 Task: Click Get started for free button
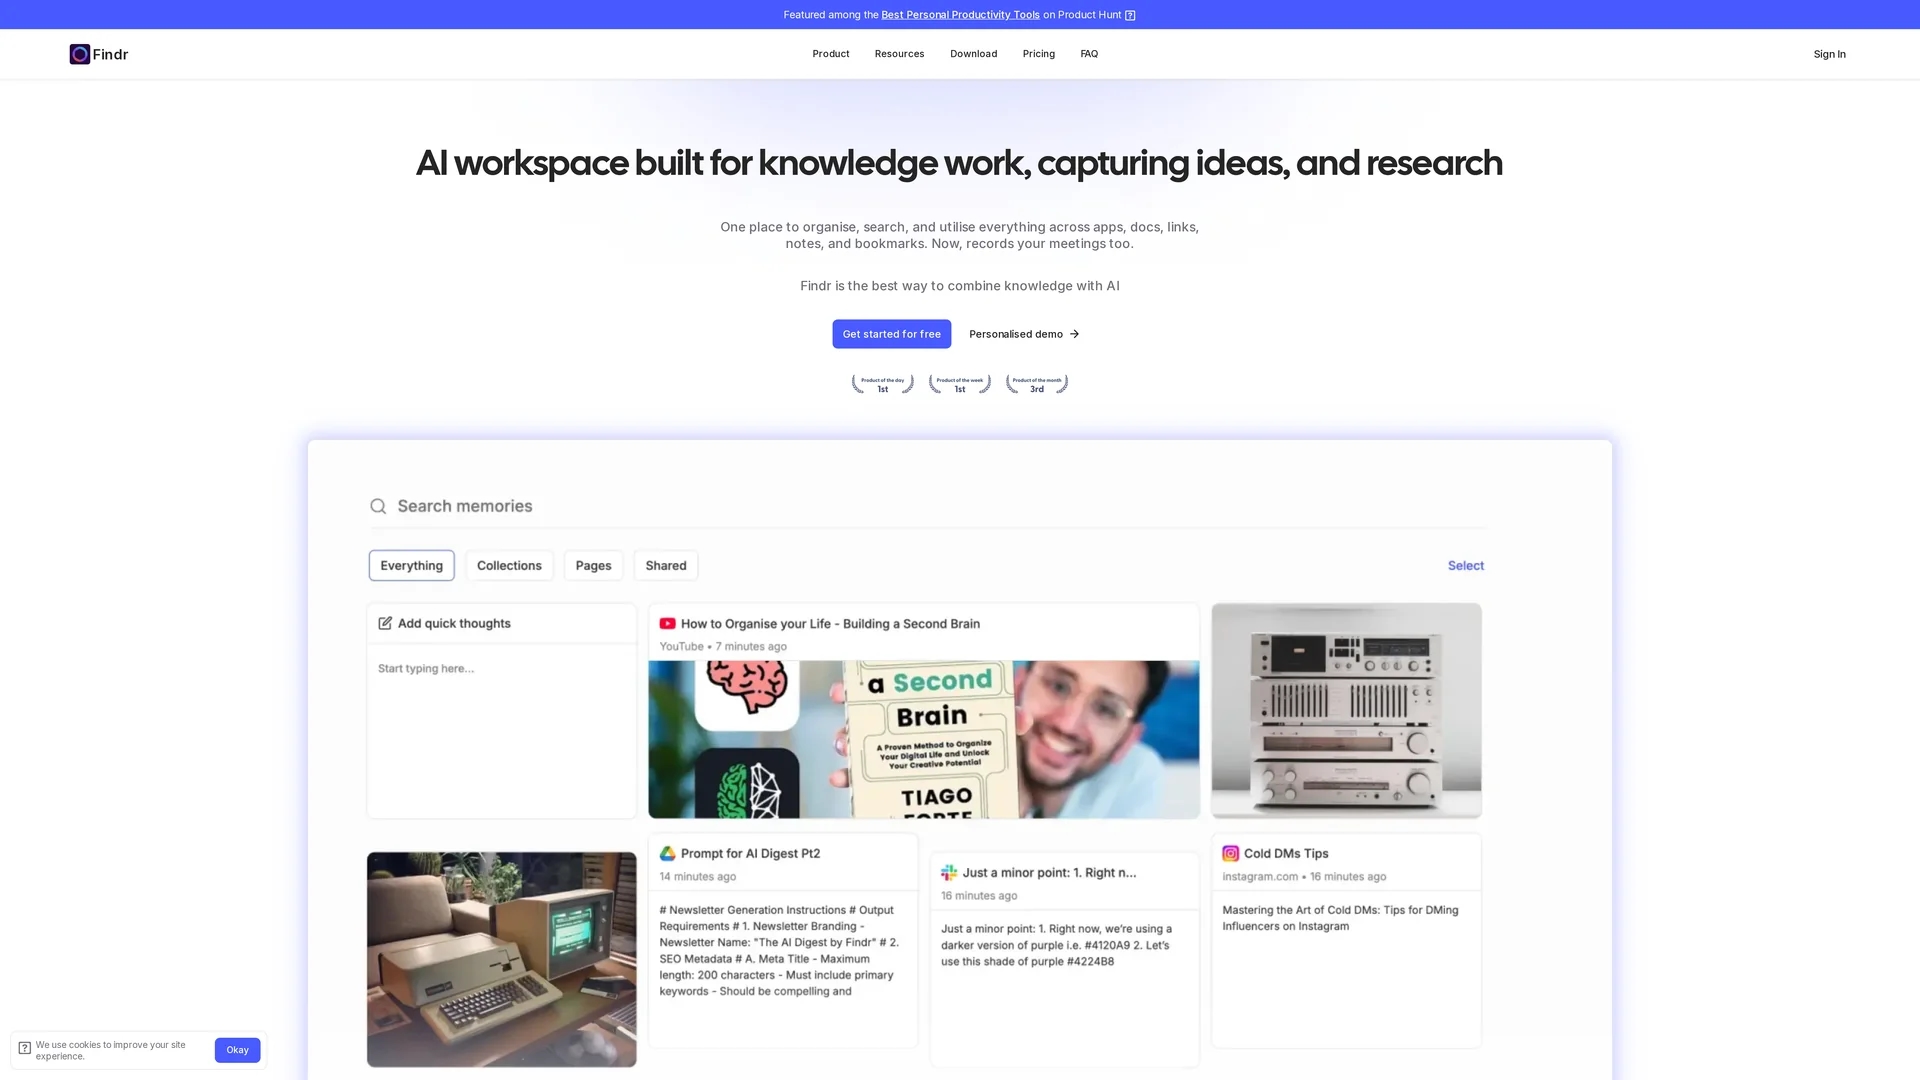tap(891, 334)
